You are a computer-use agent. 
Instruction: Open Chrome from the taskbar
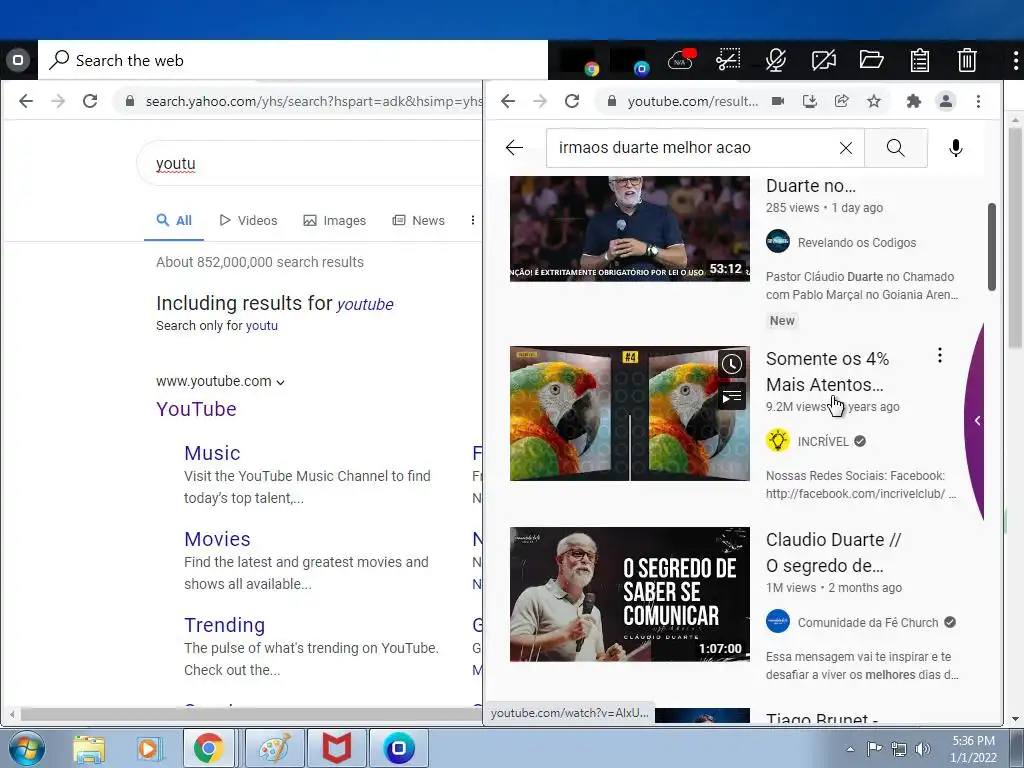click(208, 748)
